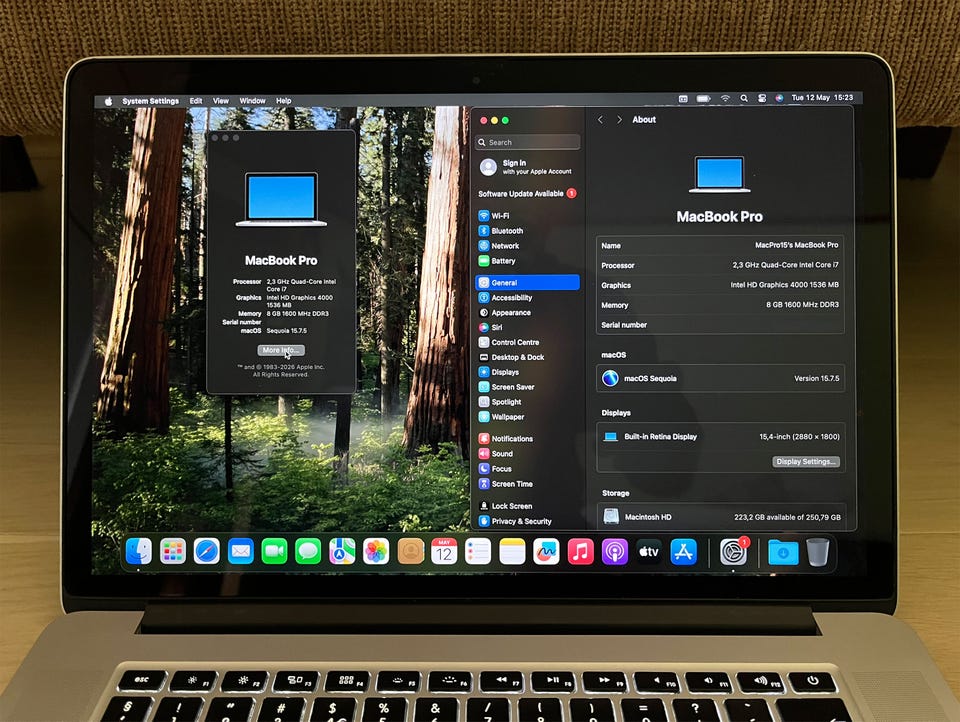Open Calendar from the Dock

[x=444, y=552]
